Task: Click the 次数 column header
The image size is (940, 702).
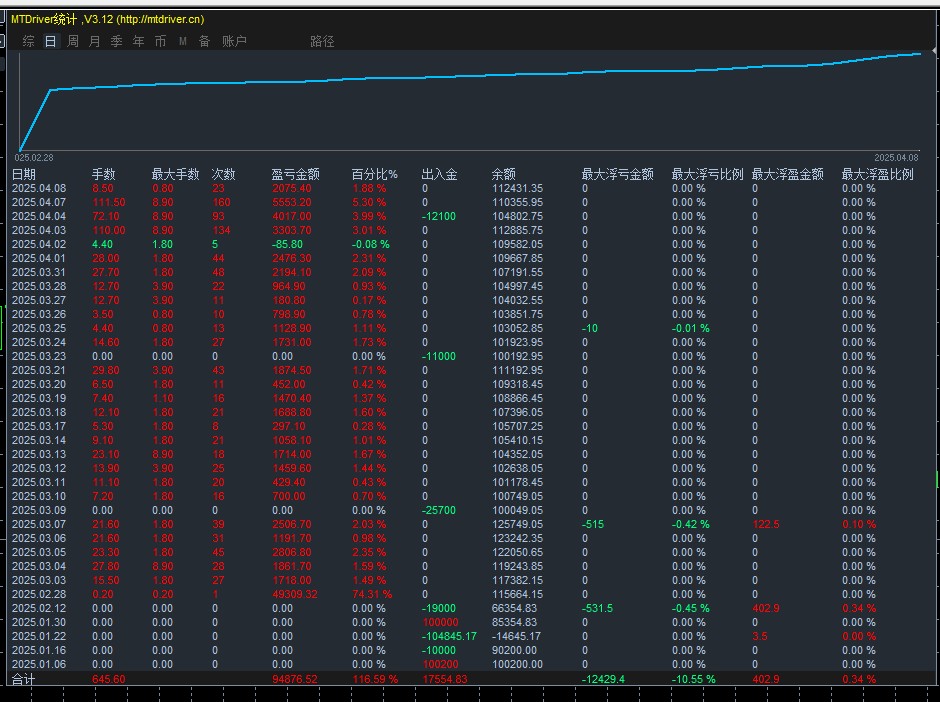Action: click(223, 174)
